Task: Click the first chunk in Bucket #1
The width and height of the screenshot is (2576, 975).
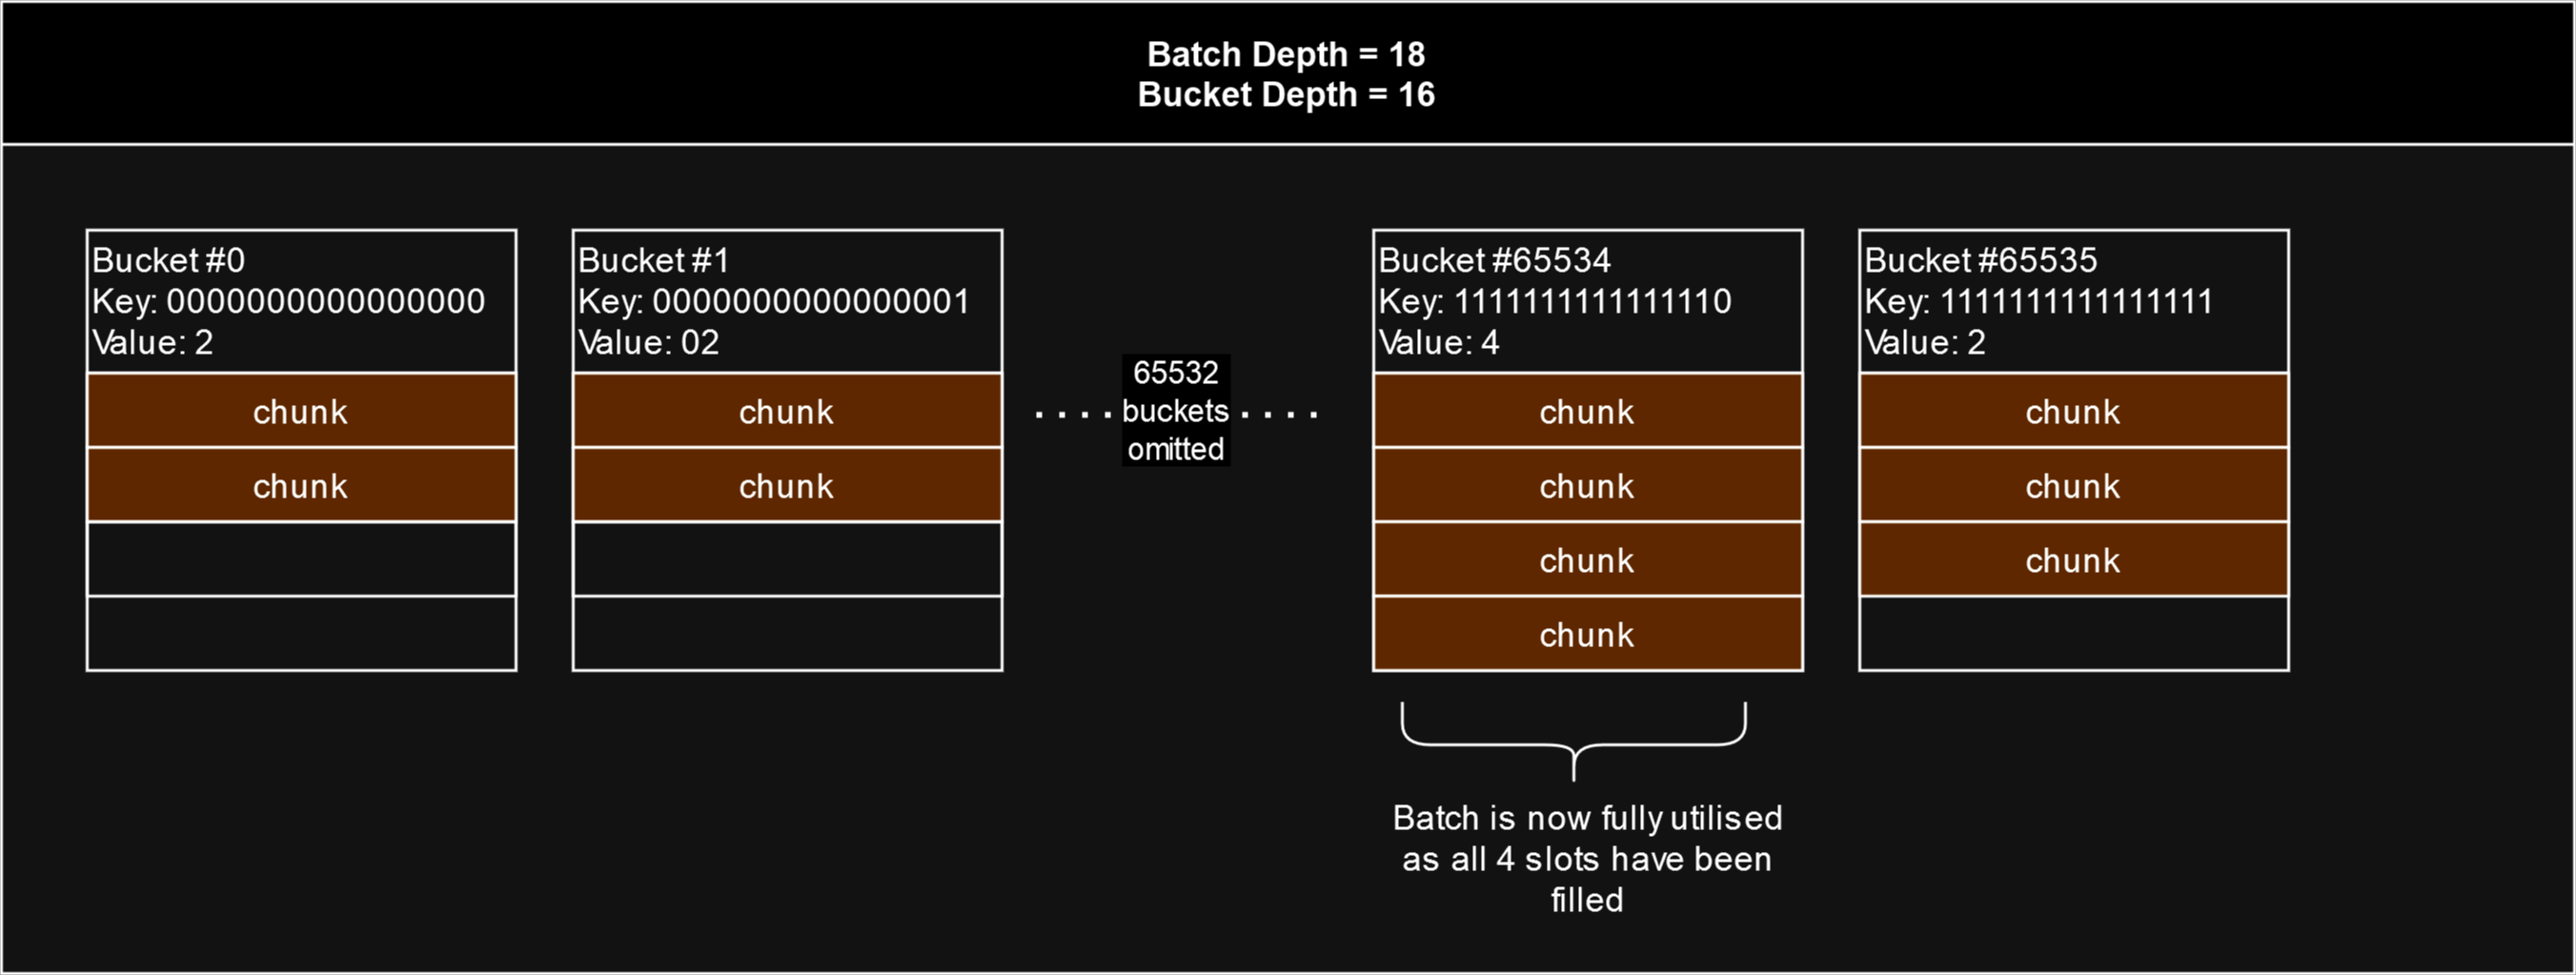Action: pyautogui.click(x=787, y=411)
